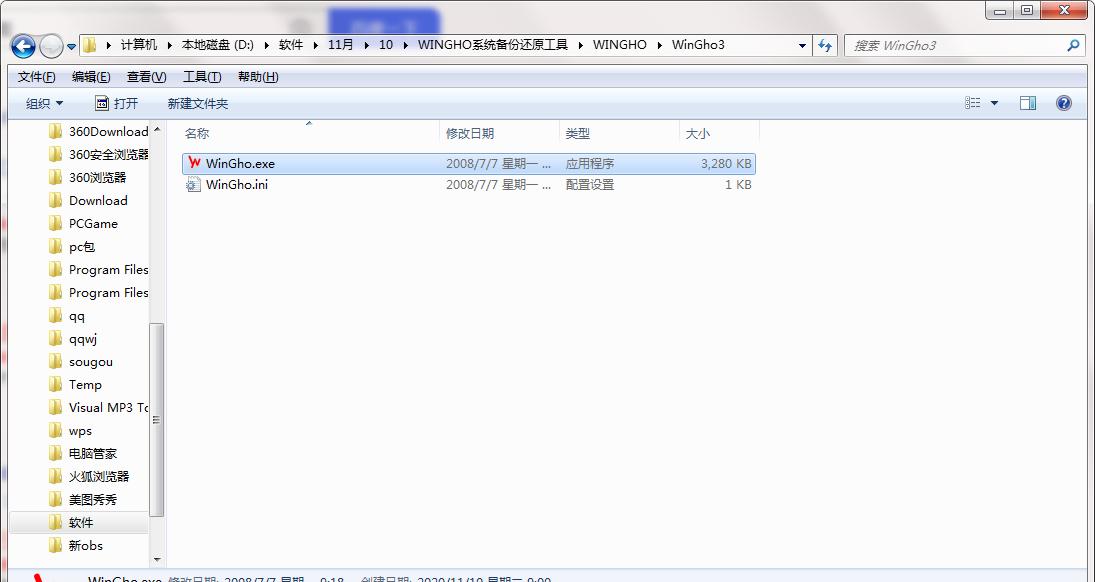Select 新obs folder in tree

pos(86,546)
